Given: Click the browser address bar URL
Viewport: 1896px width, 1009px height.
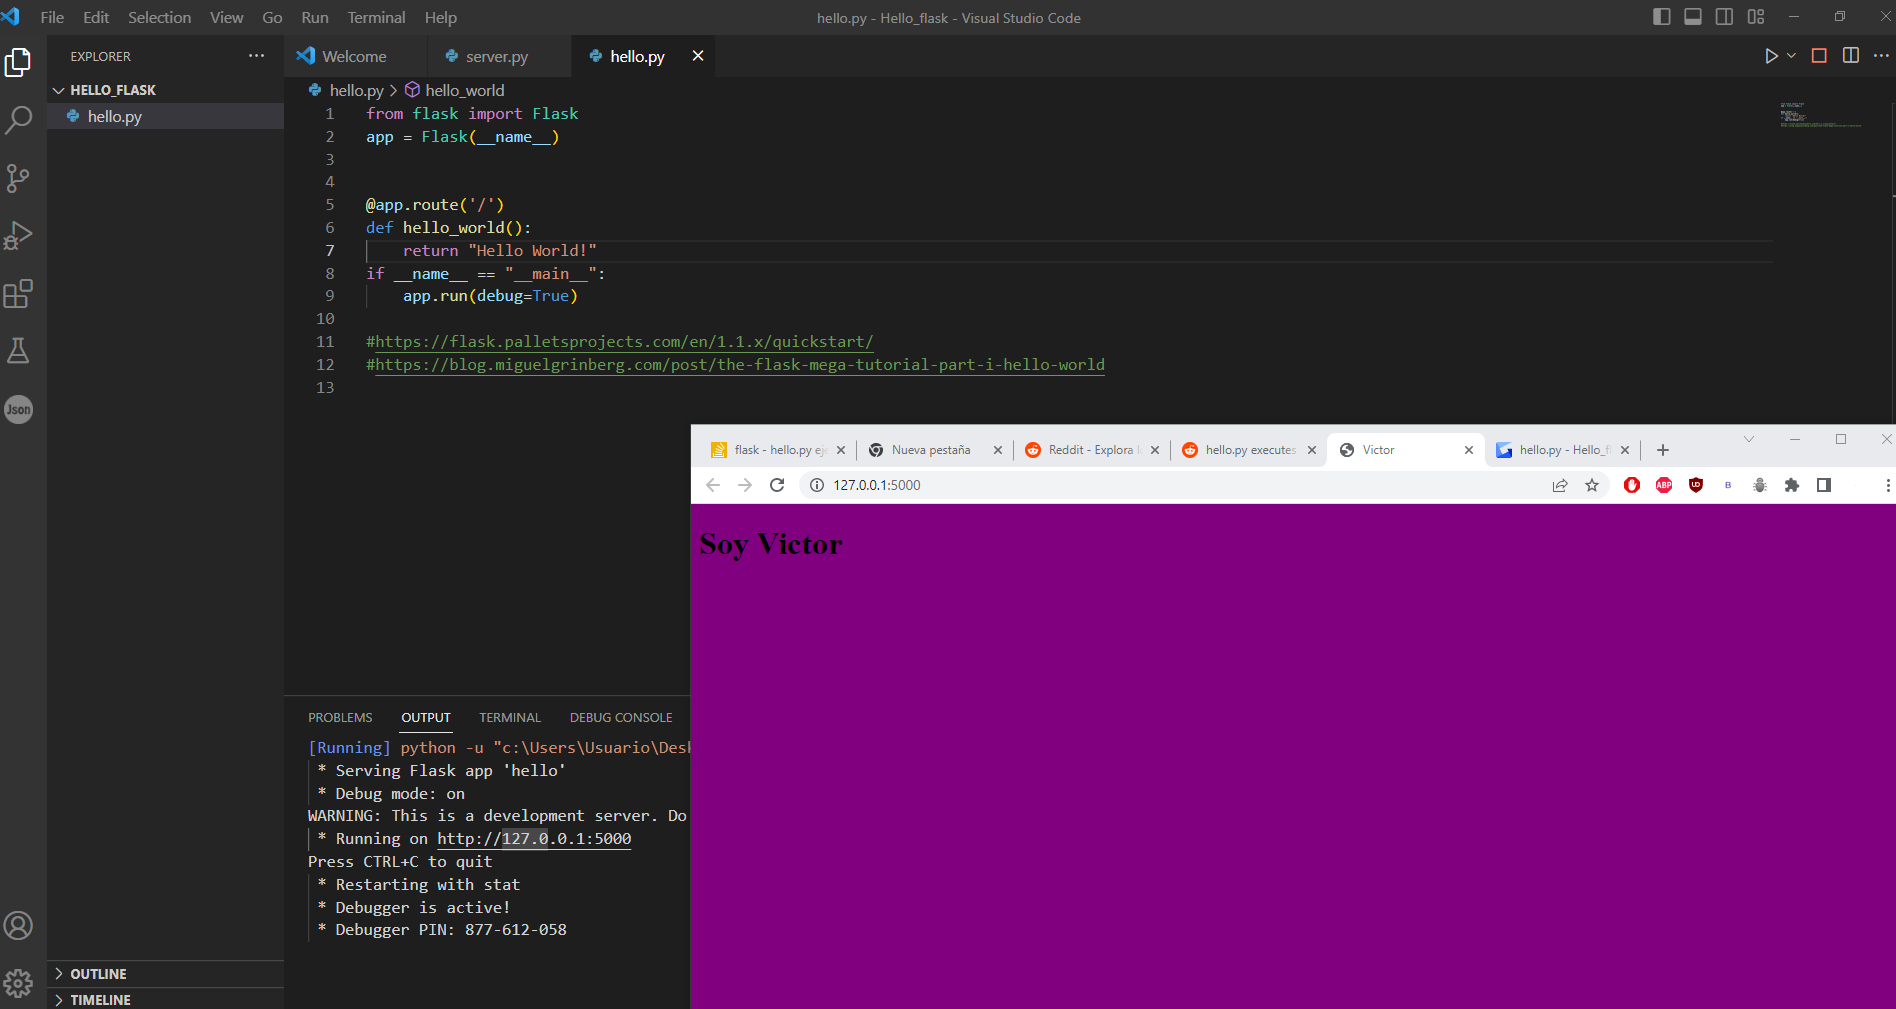Looking at the screenshot, I should (877, 485).
